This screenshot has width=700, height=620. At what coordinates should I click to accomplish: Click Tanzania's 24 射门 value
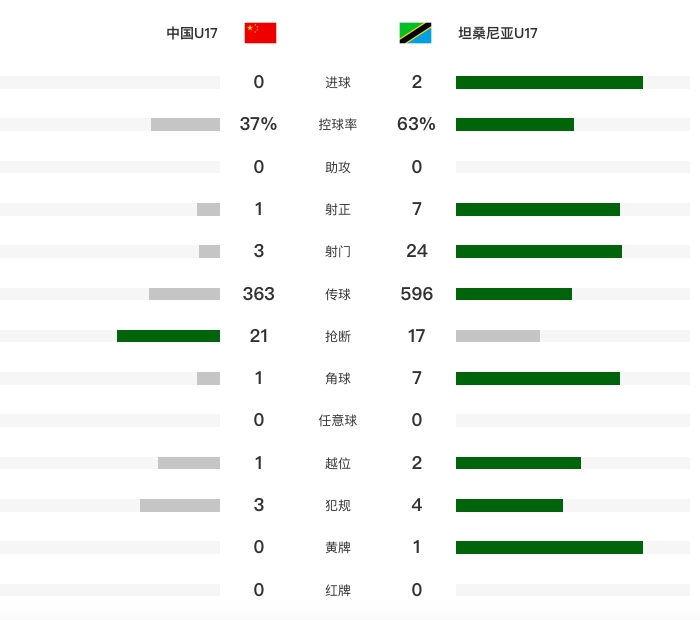click(417, 251)
